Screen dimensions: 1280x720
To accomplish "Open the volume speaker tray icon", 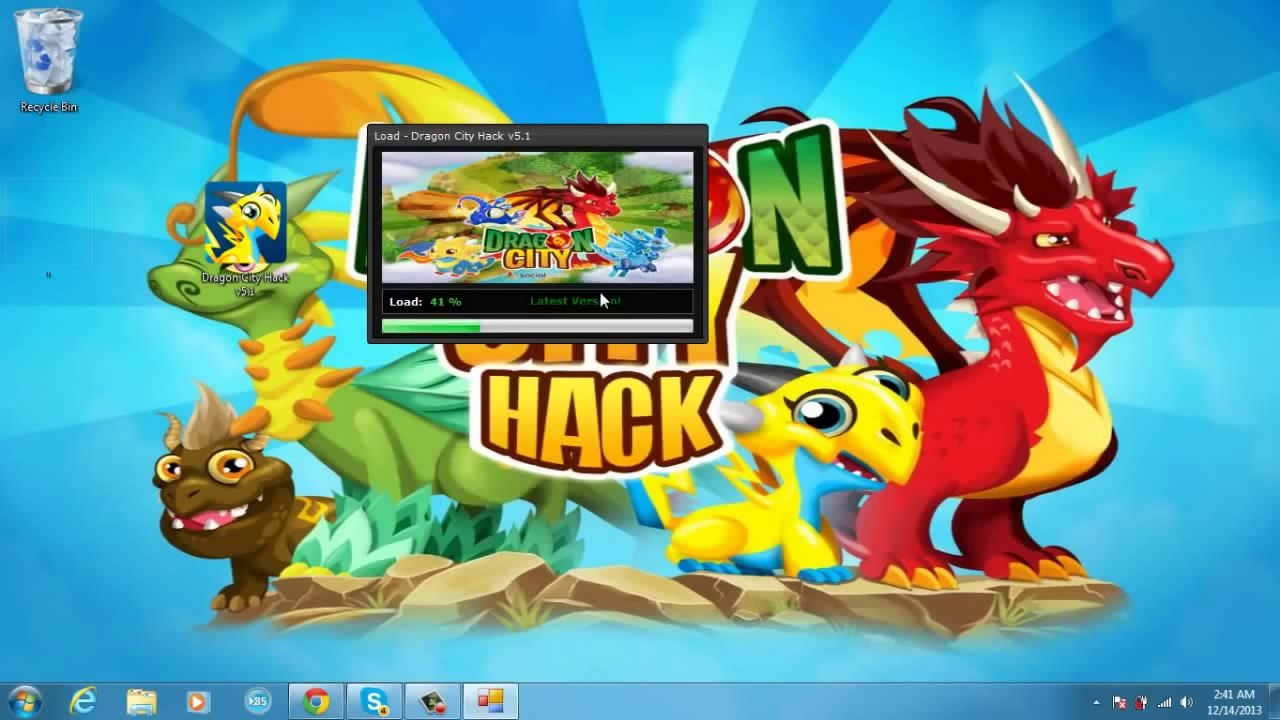I will click(1186, 702).
